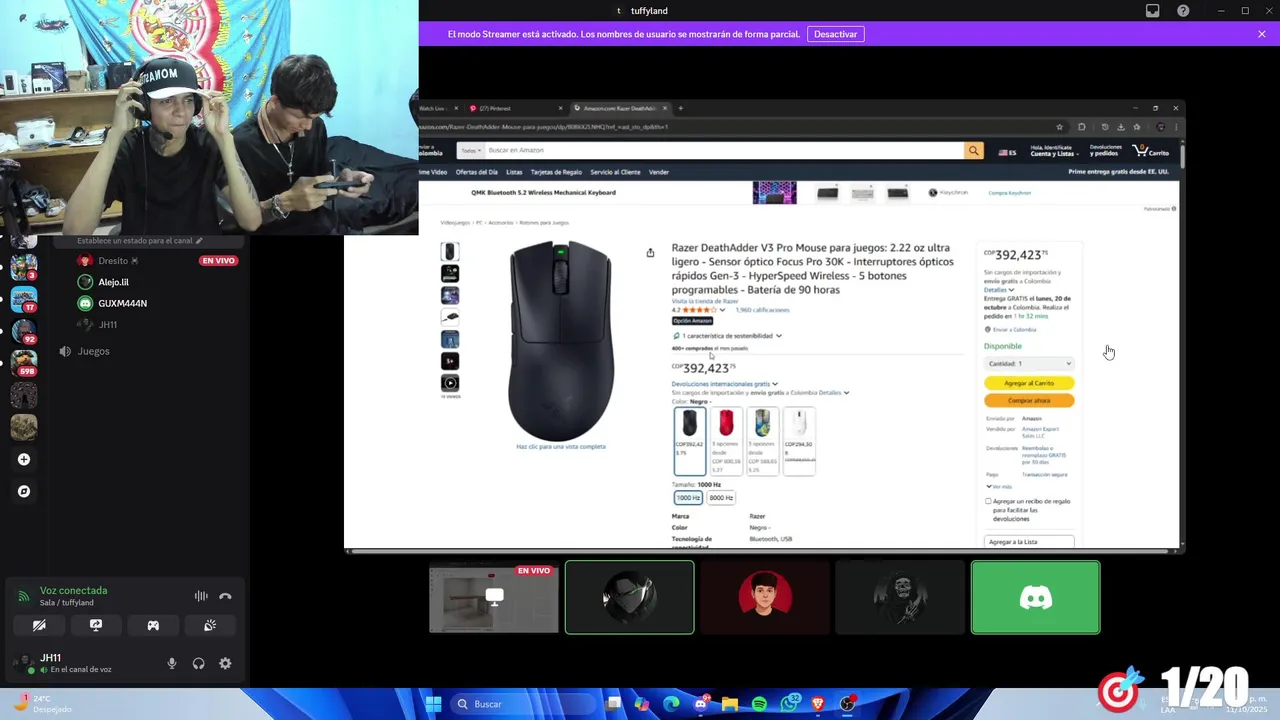Open 'Vender' nav item on Amazon

click(659, 172)
